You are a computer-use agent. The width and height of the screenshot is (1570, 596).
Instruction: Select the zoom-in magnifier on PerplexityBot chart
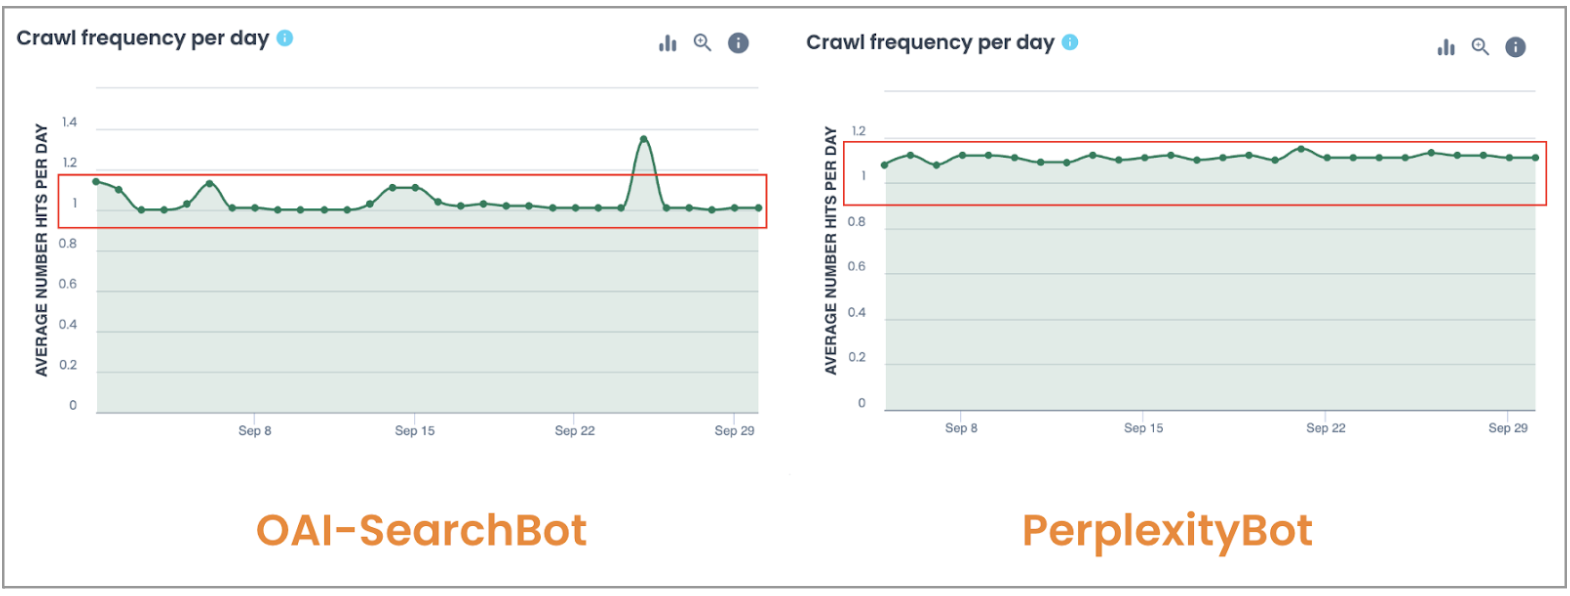click(1481, 46)
